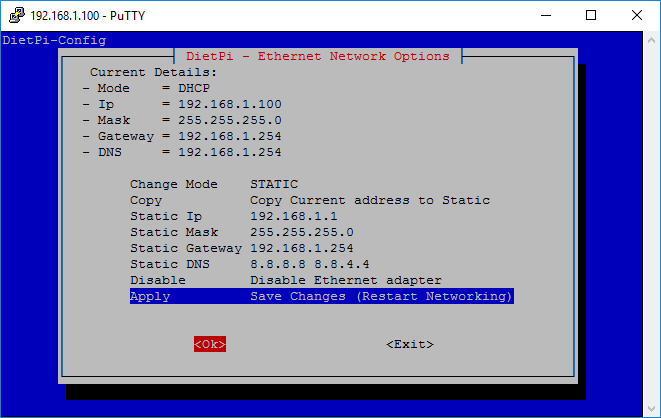Select Apply Save Changes entry
The width and height of the screenshot is (661, 418).
[x=322, y=296]
